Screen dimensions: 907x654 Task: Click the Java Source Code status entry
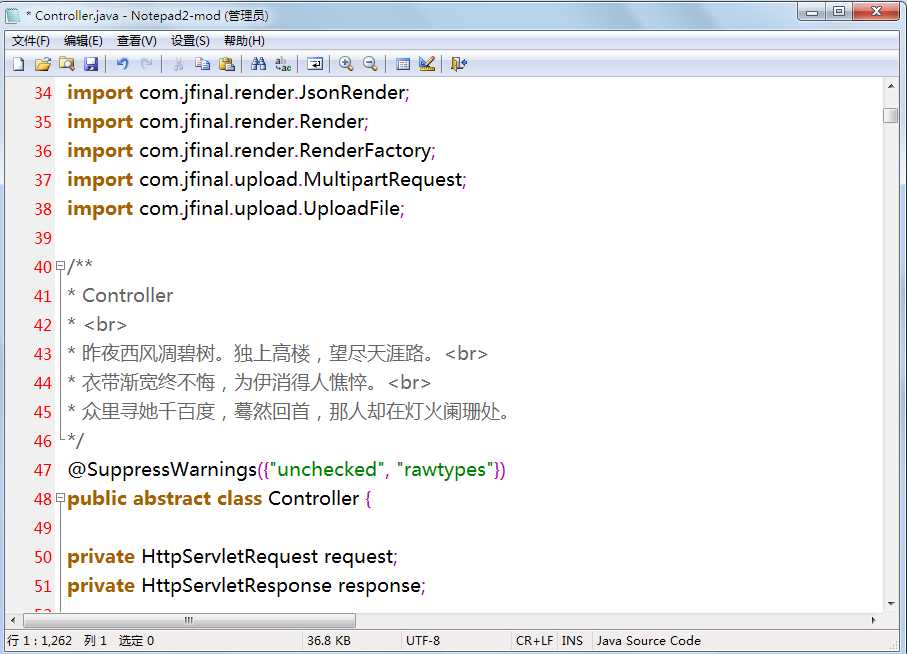[648, 641]
